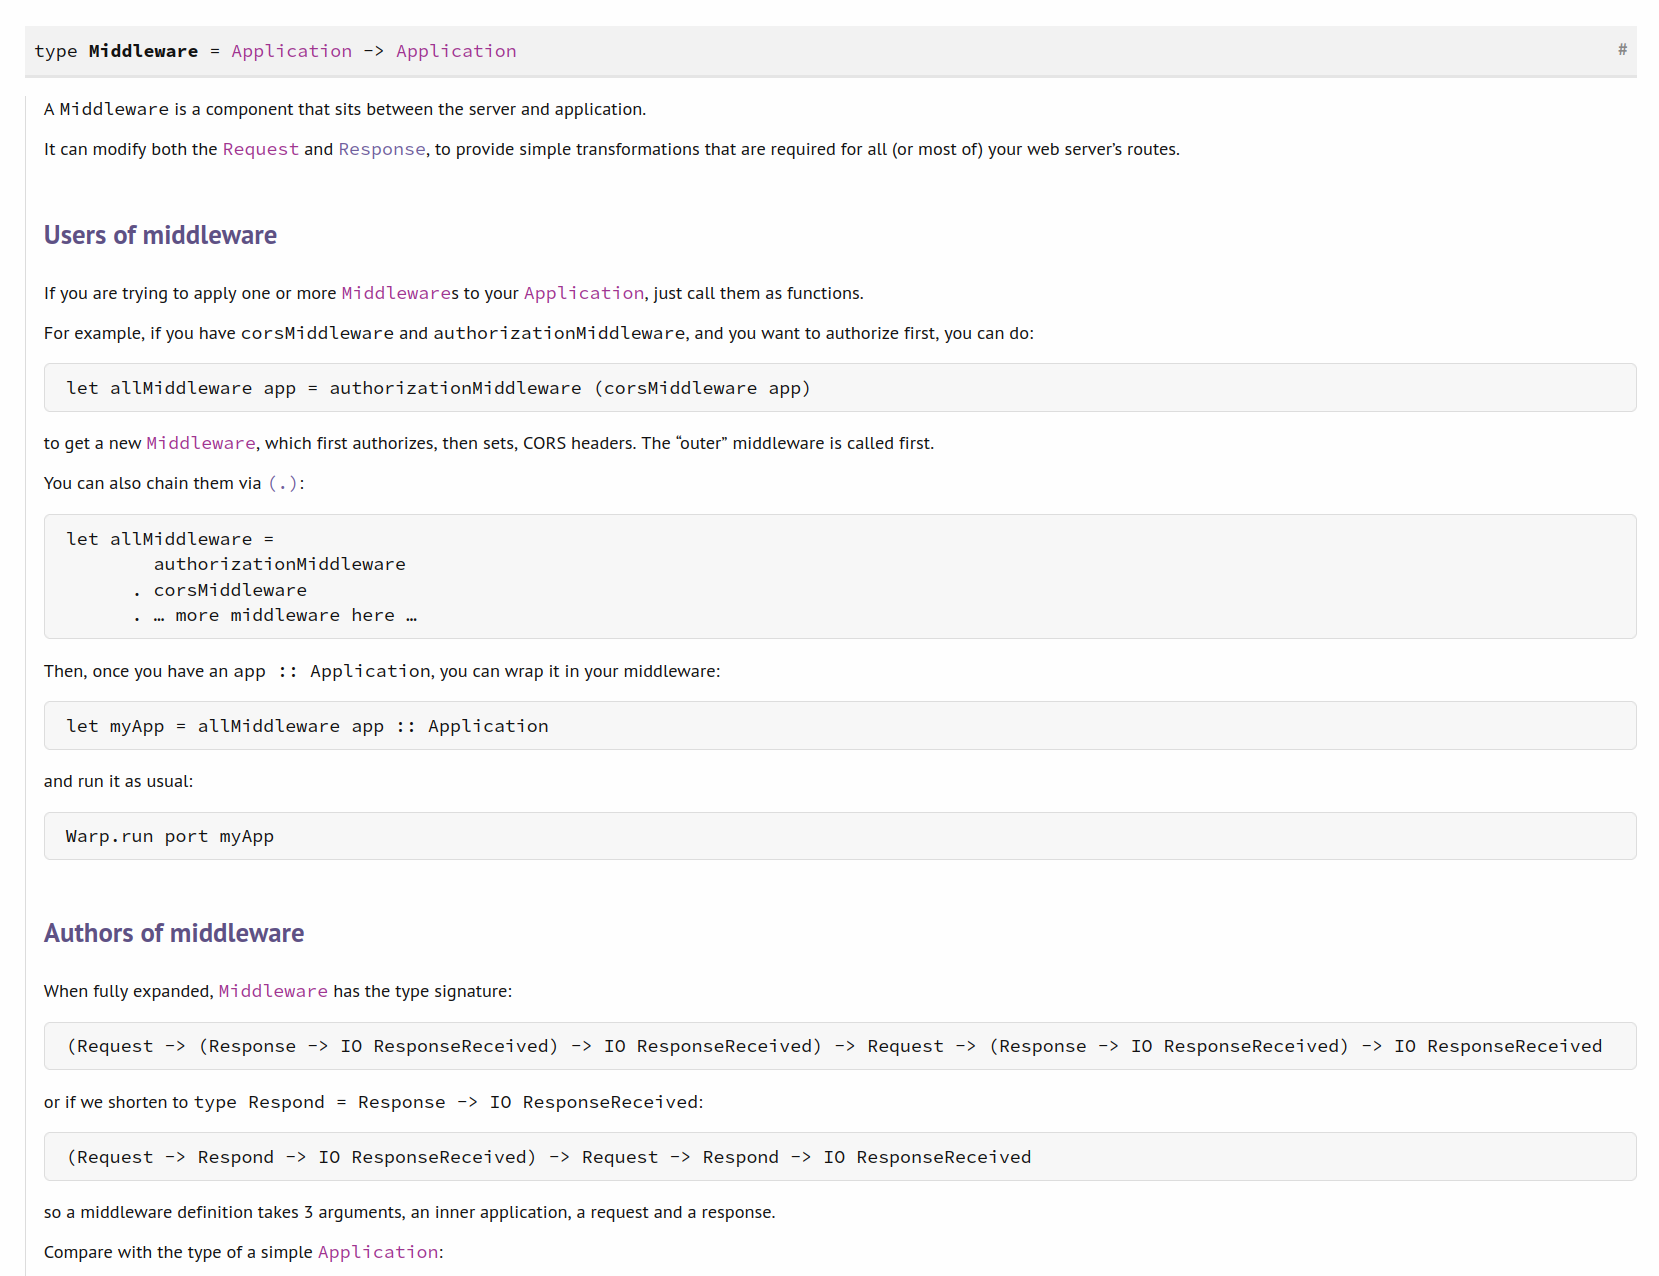This screenshot has height=1276, width=1659.
Task: Click the fully expanded type signature code block
Action: (x=840, y=1046)
